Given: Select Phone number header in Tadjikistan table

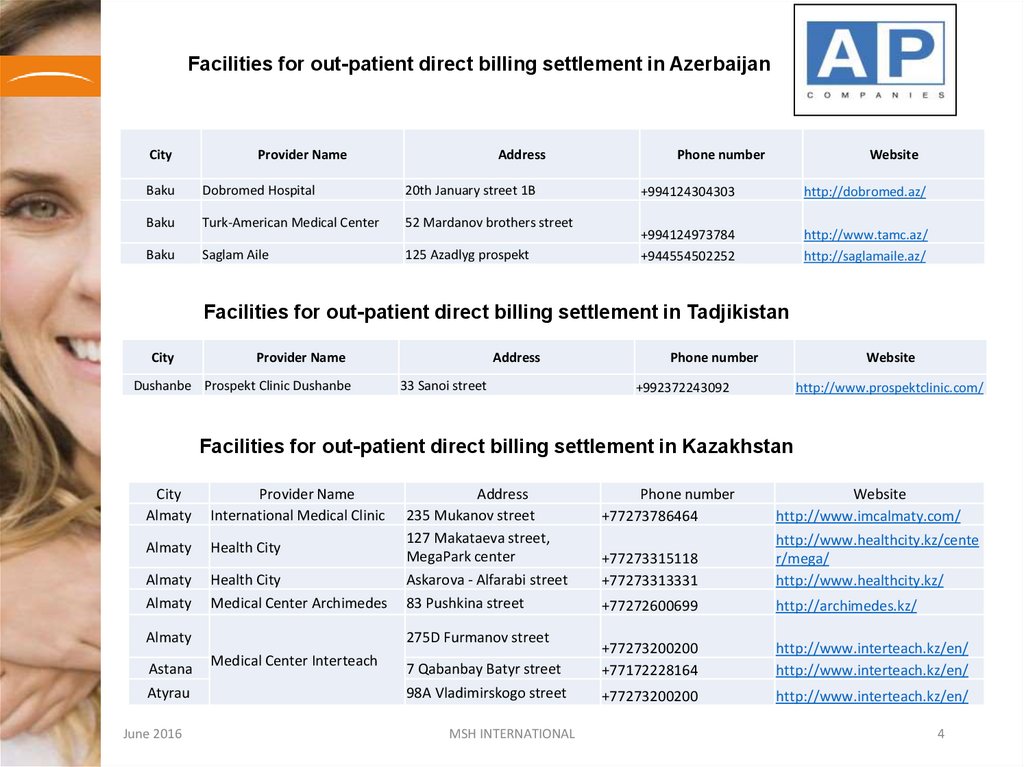Looking at the screenshot, I should point(713,358).
